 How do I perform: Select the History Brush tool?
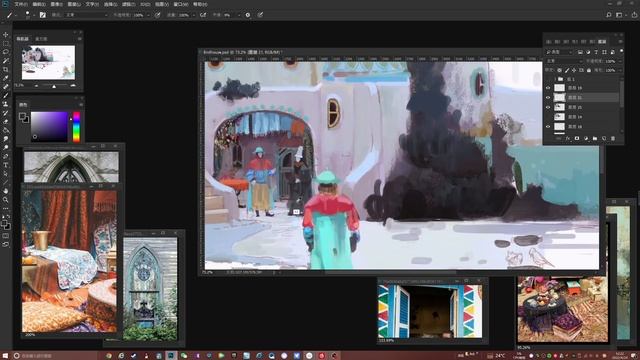click(x=5, y=113)
